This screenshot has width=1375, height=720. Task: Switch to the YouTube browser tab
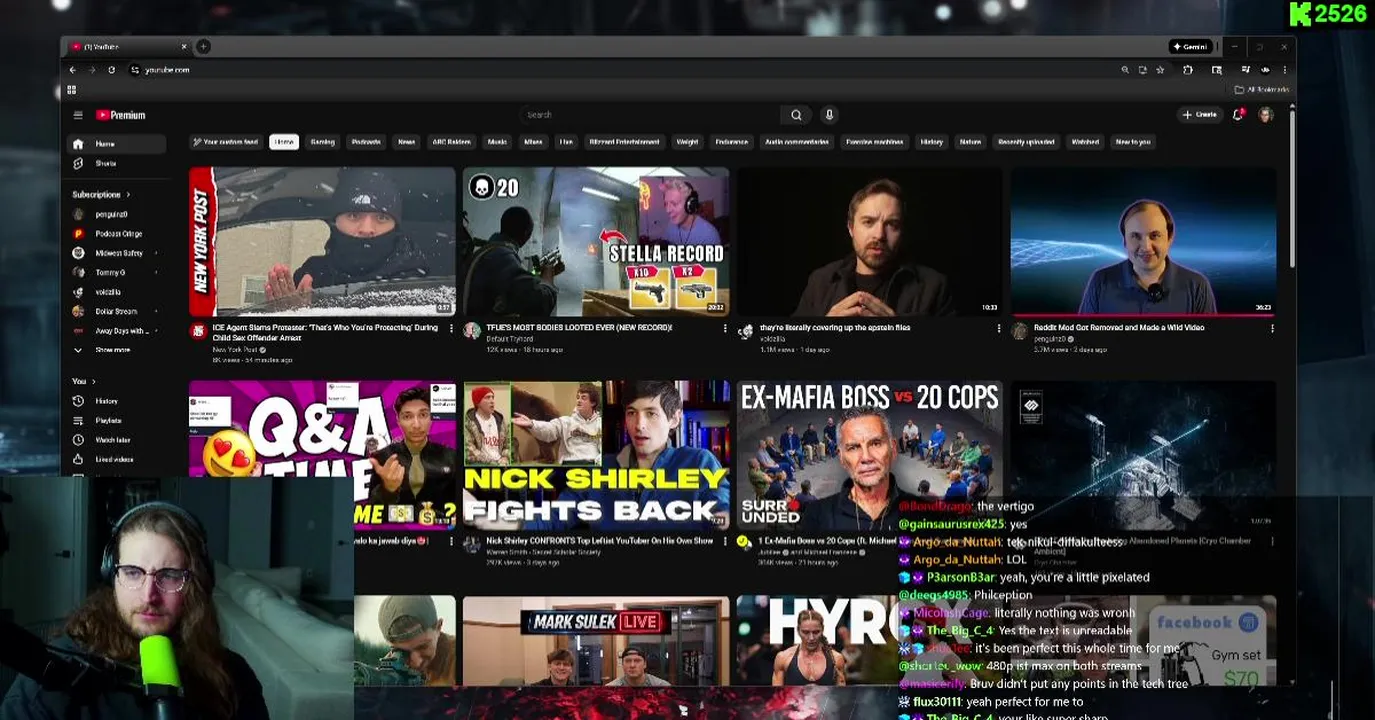click(128, 46)
